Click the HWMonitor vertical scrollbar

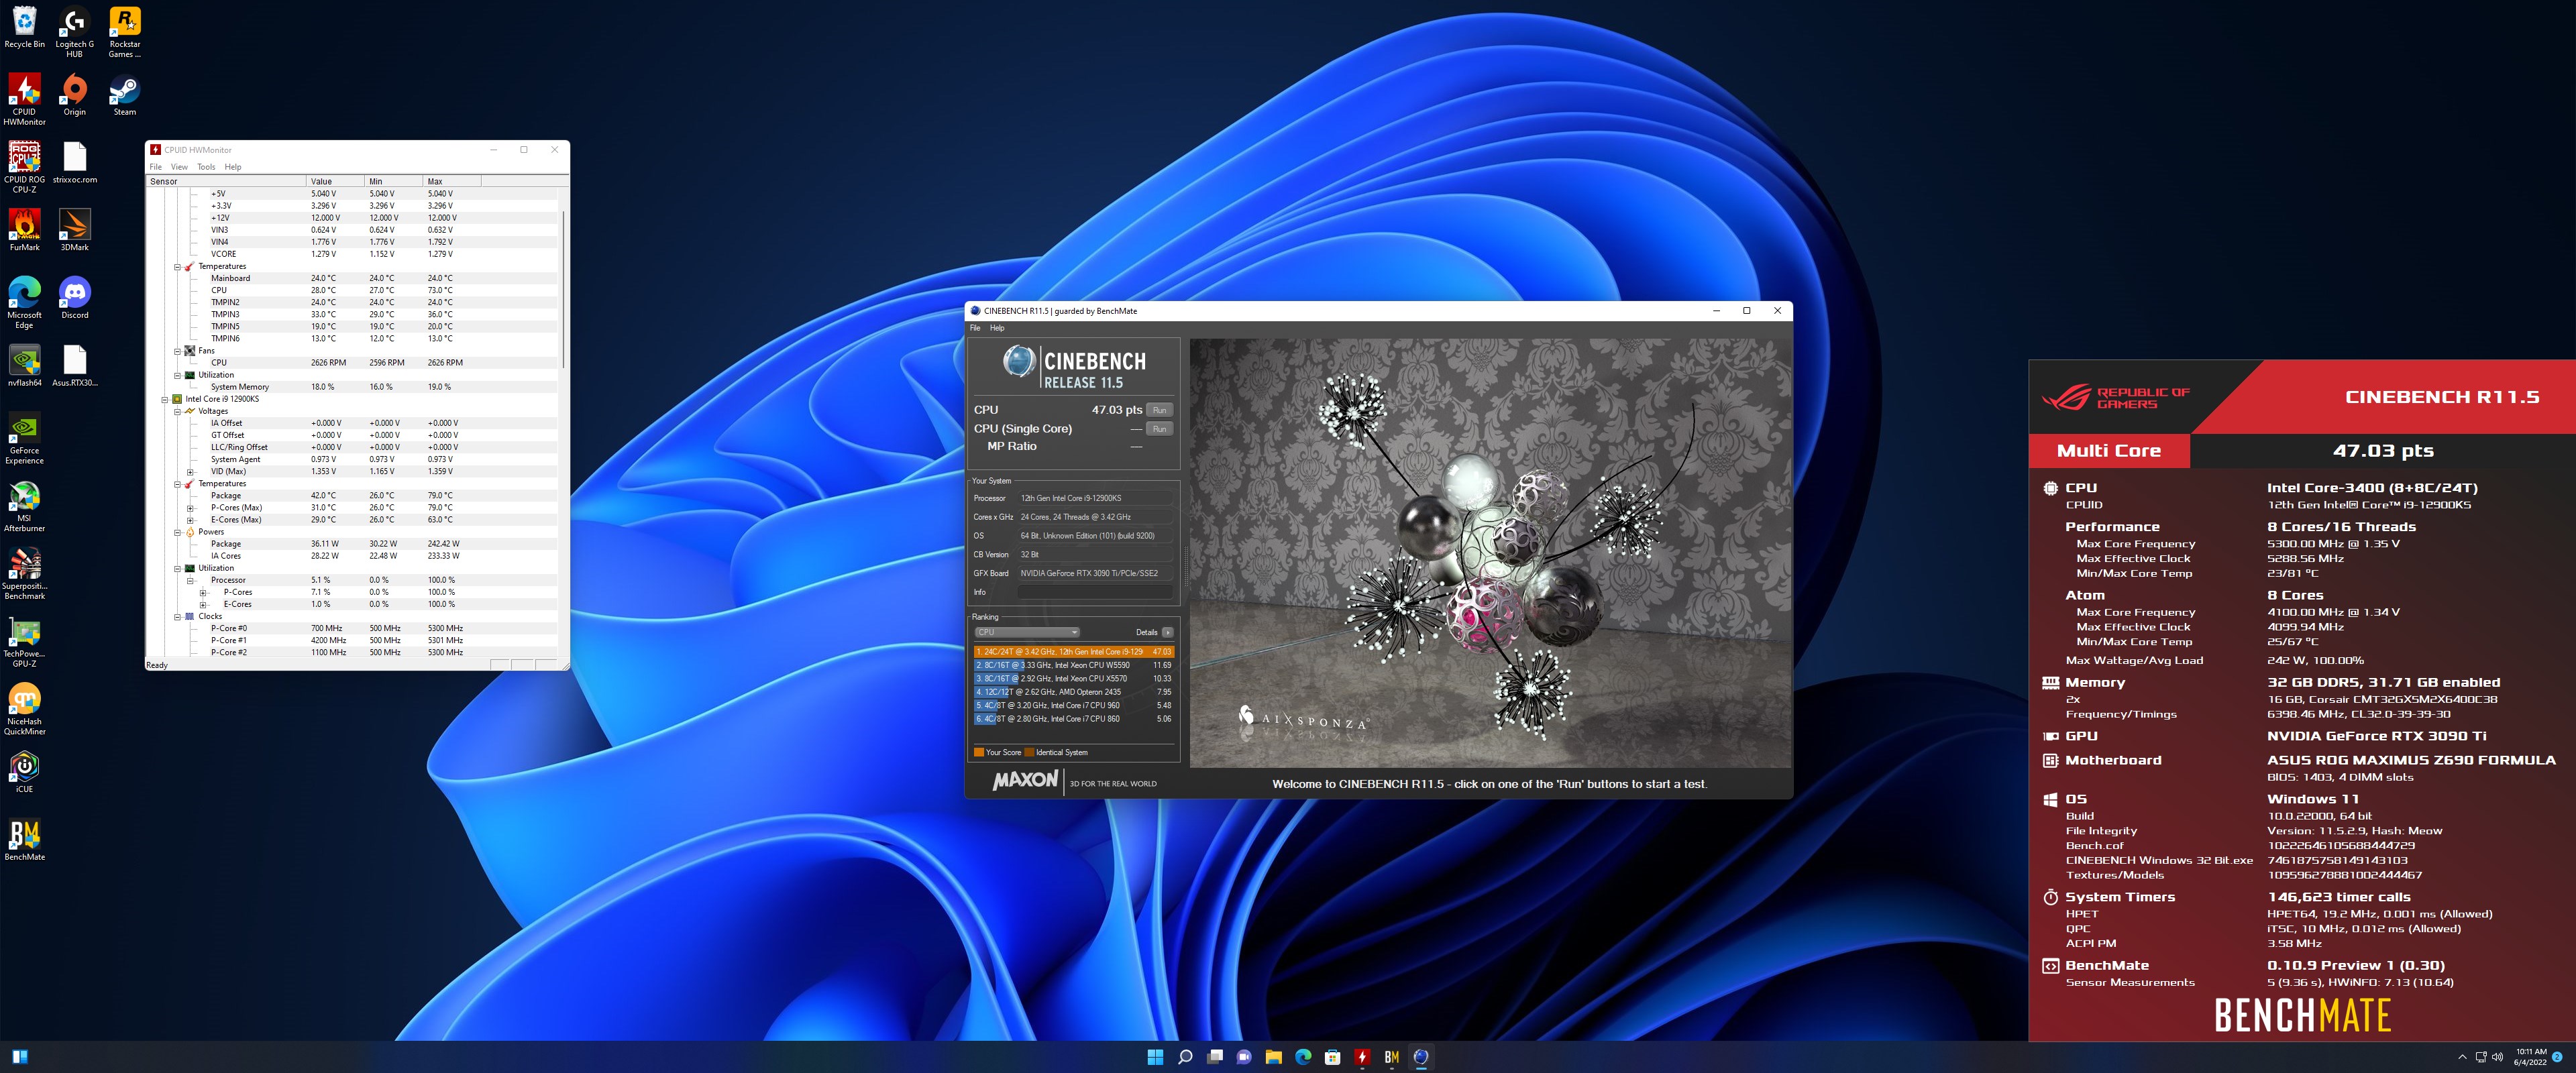tap(564, 290)
